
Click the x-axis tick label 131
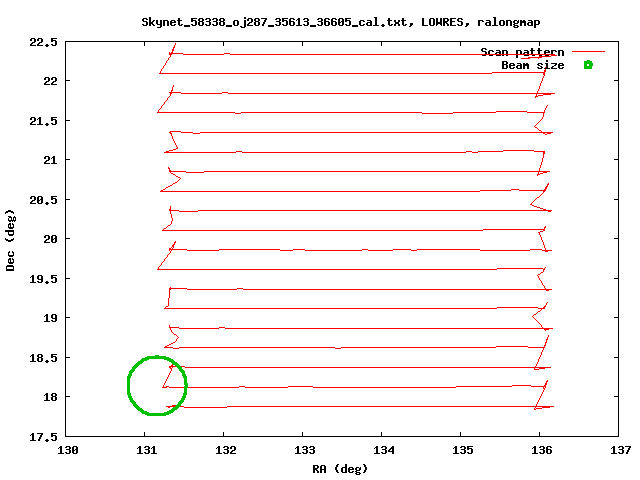147,450
